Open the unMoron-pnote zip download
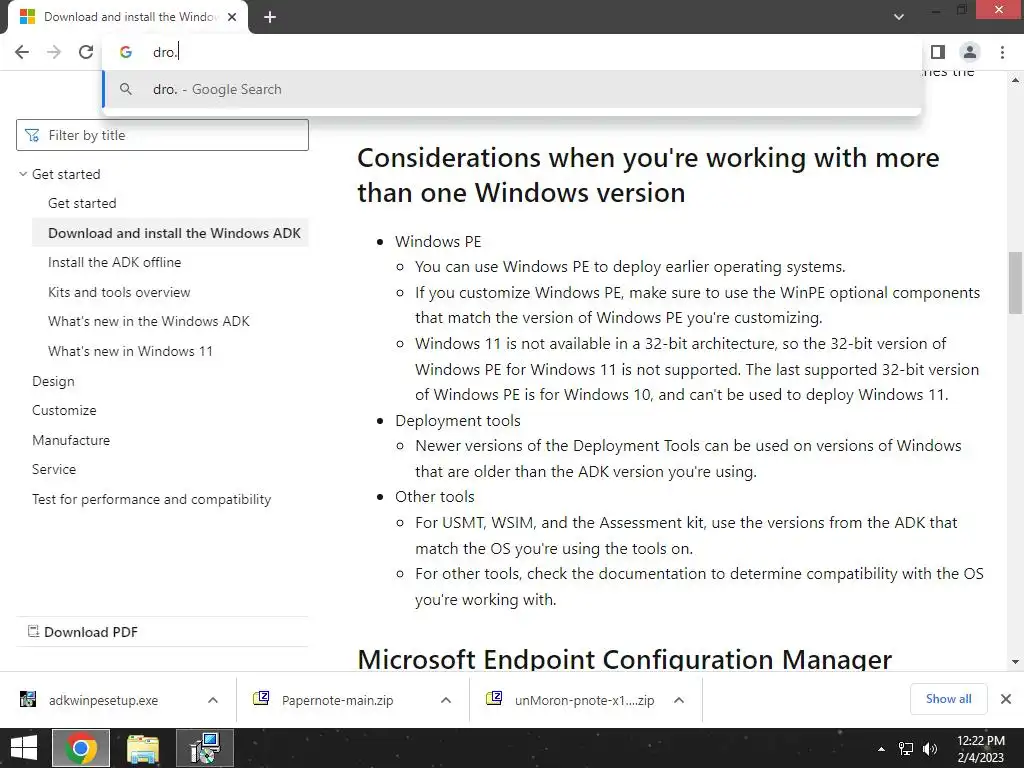1024x768 pixels. [584, 701]
